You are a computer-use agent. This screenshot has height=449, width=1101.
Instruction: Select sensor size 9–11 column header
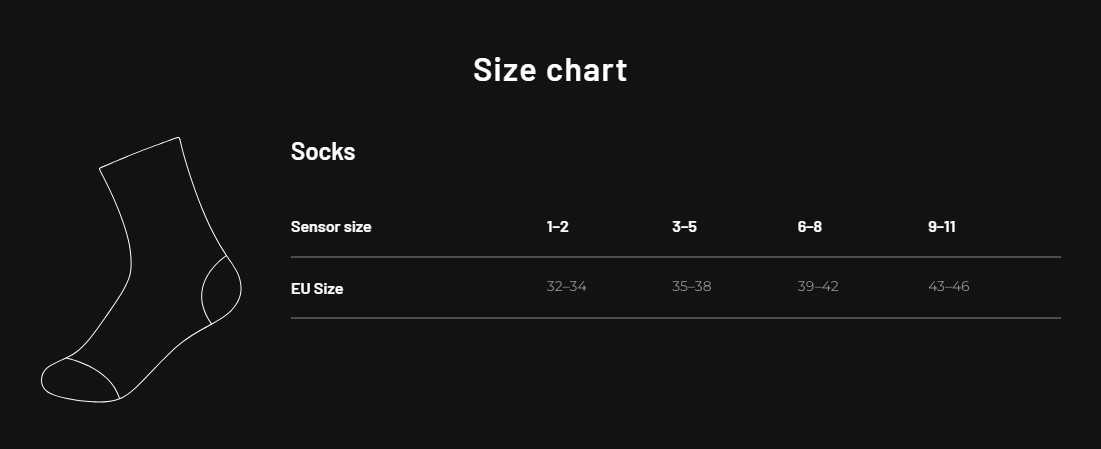(942, 227)
